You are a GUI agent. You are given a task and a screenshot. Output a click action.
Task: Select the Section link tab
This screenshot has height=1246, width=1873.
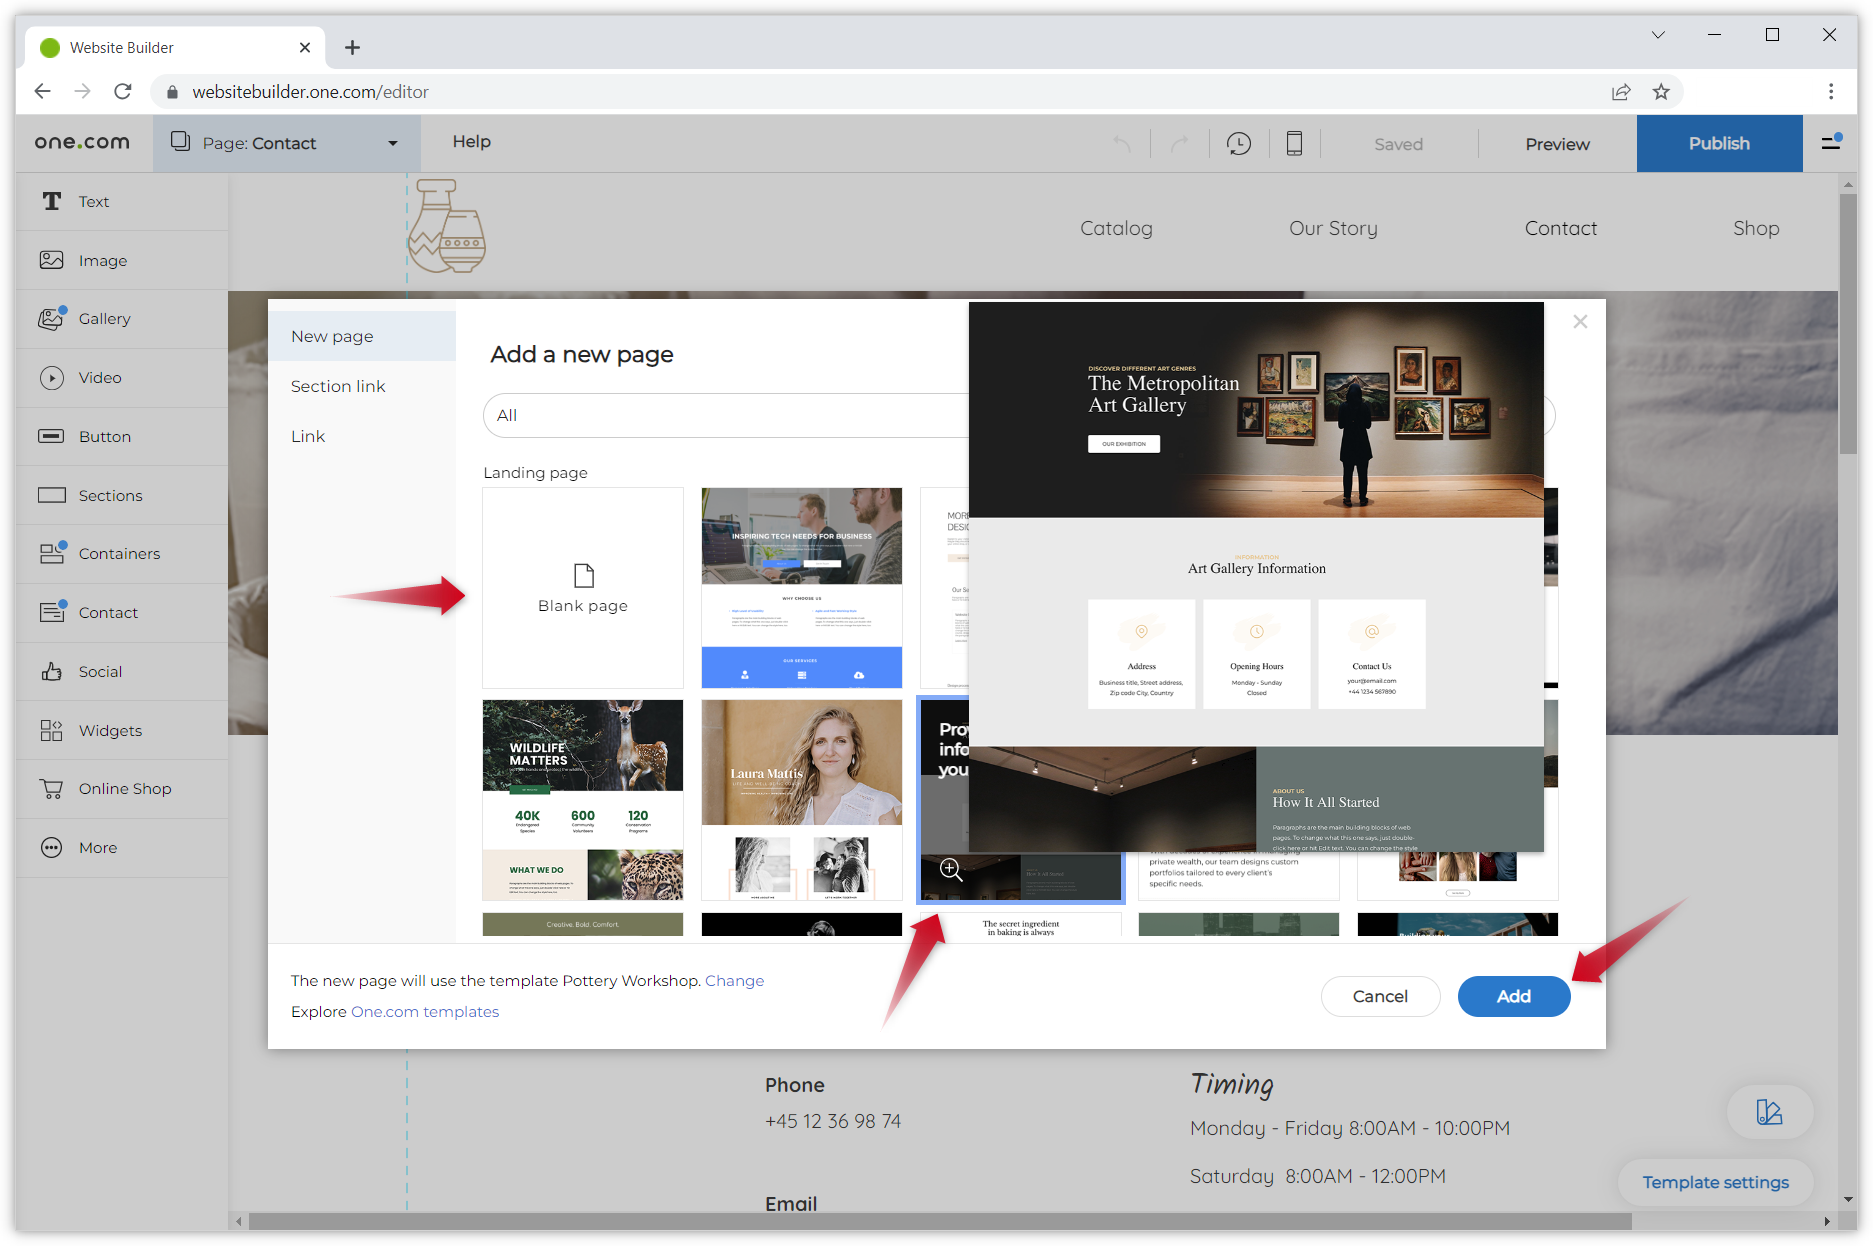point(338,386)
